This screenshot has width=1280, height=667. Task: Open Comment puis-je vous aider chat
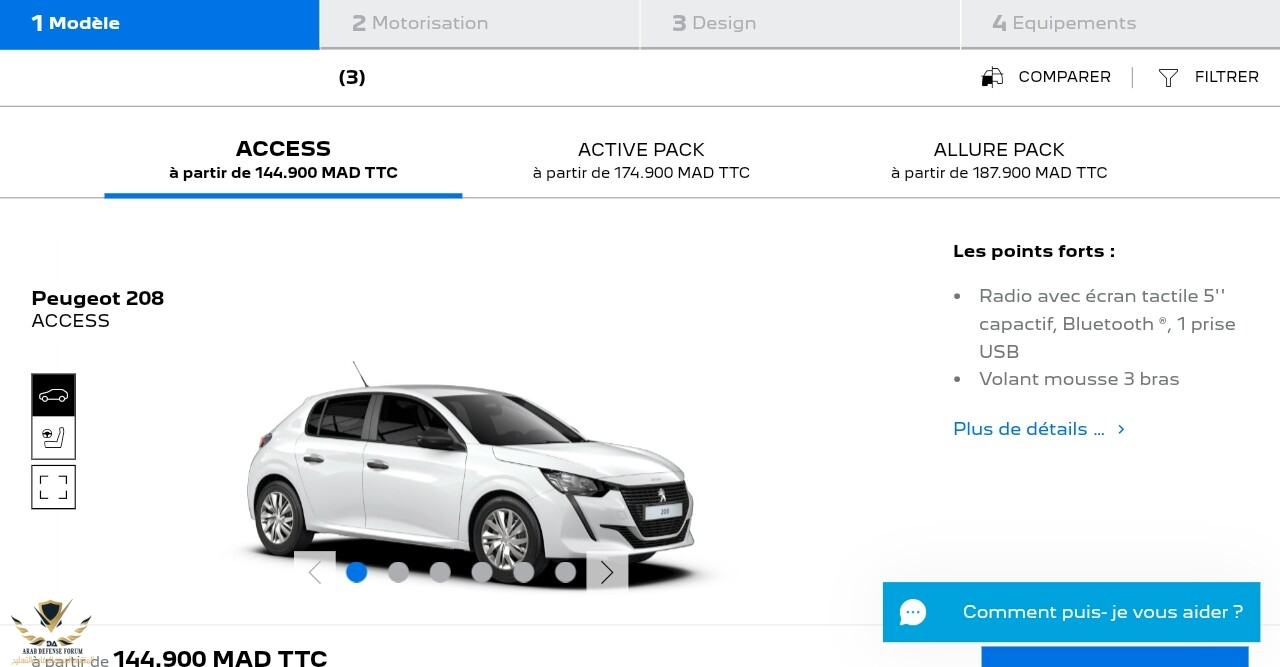[x=1071, y=612]
